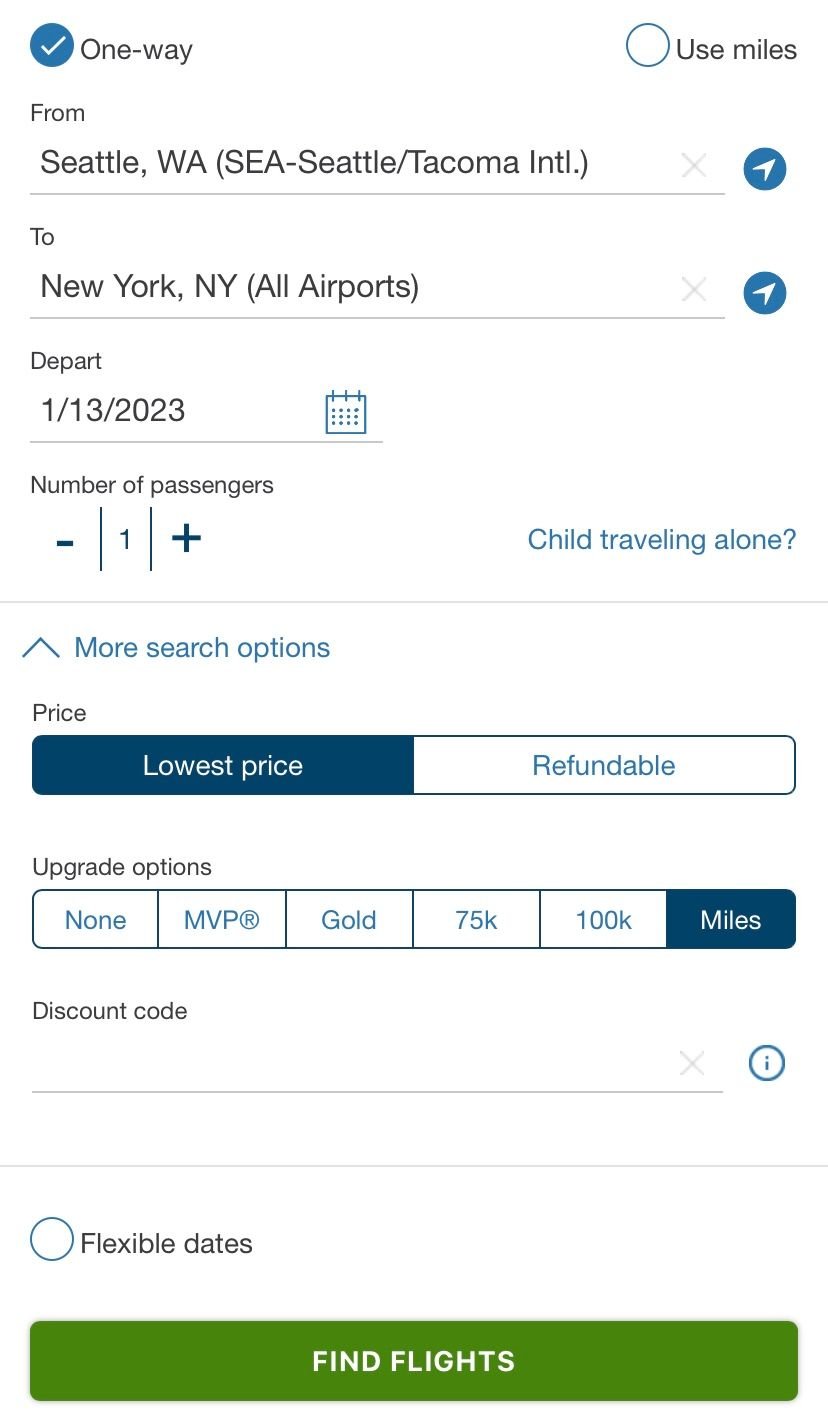828x1410 pixels.
Task: Open the departure date calendar
Action: tap(346, 412)
